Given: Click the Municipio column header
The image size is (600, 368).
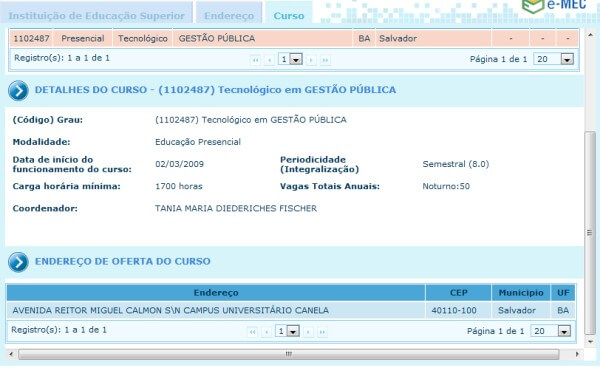Looking at the screenshot, I should click(x=521, y=293).
